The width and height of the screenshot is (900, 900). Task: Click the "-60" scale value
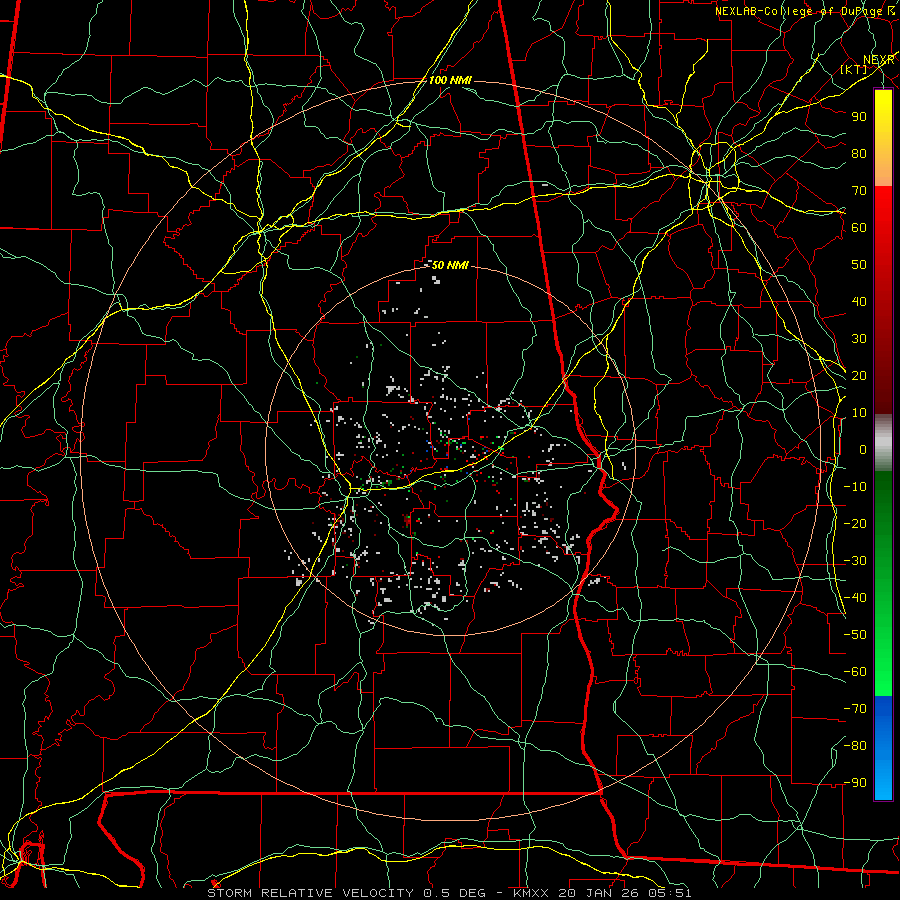coord(855,672)
